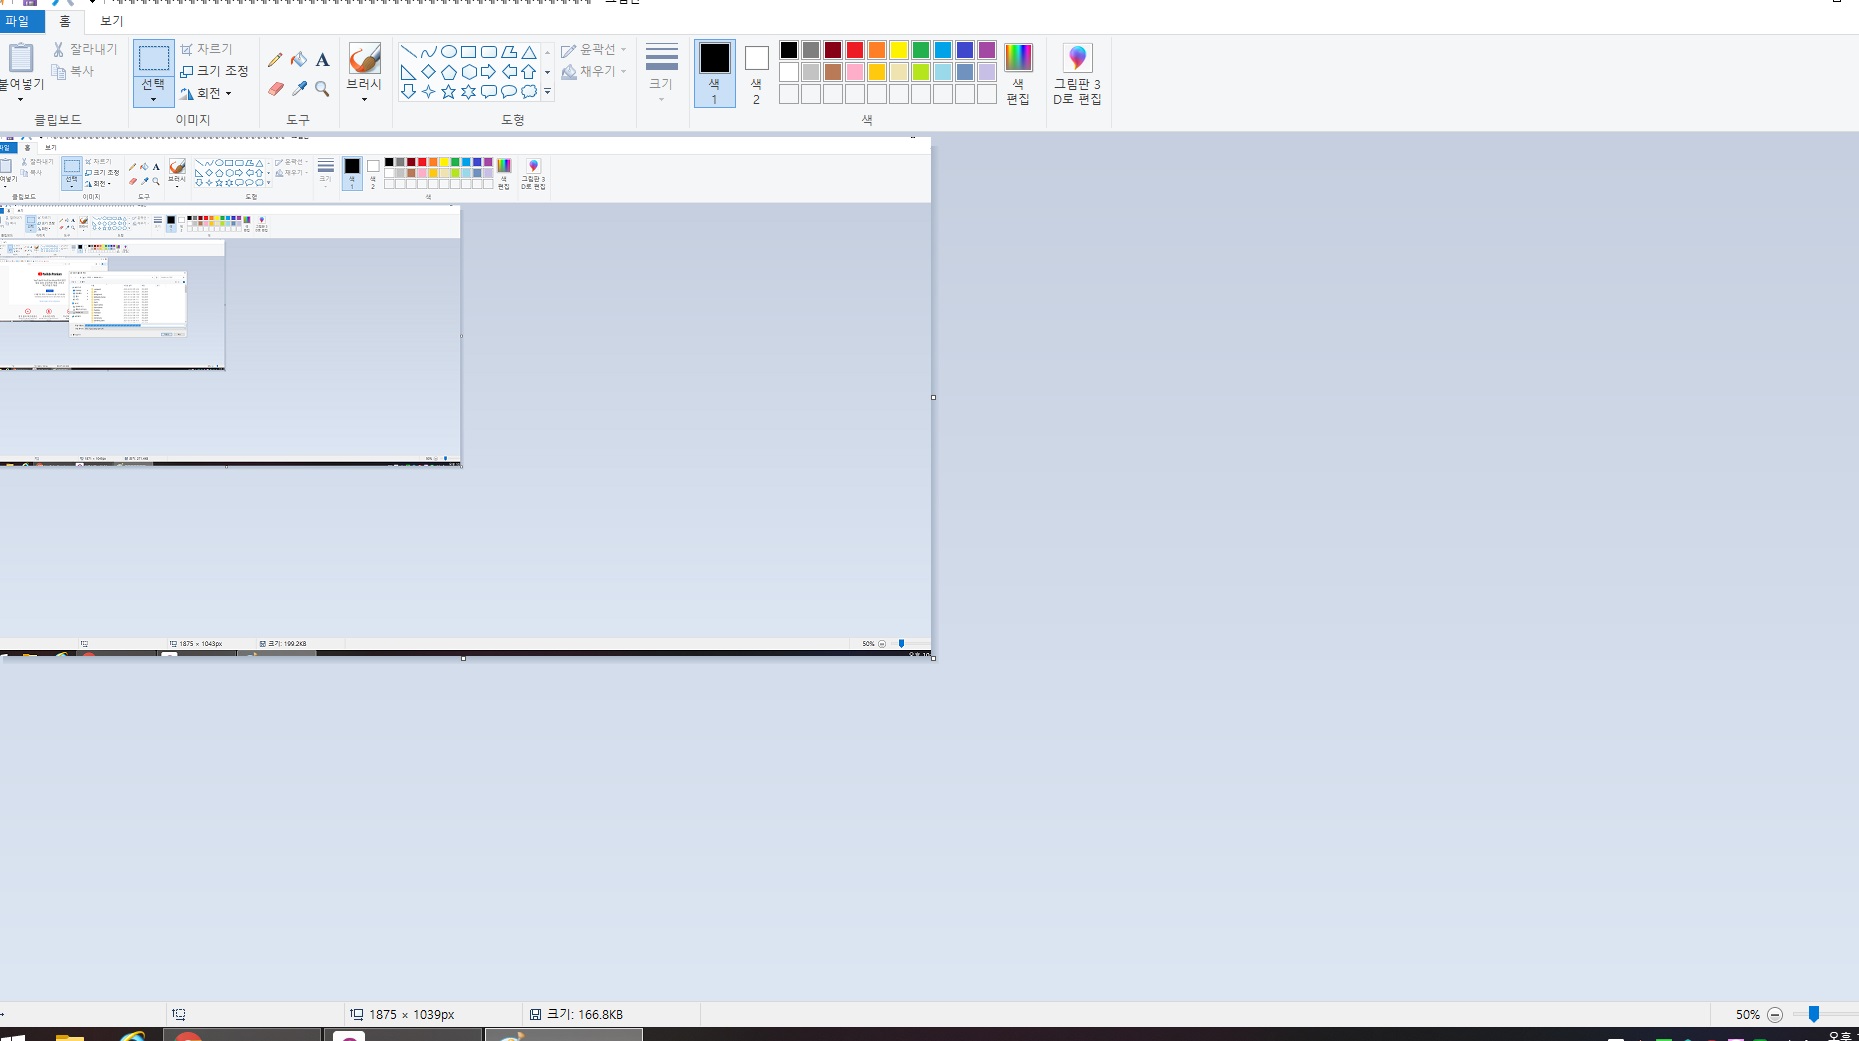Choose the Rectangle shape
The width and height of the screenshot is (1859, 1041).
[x=468, y=52]
